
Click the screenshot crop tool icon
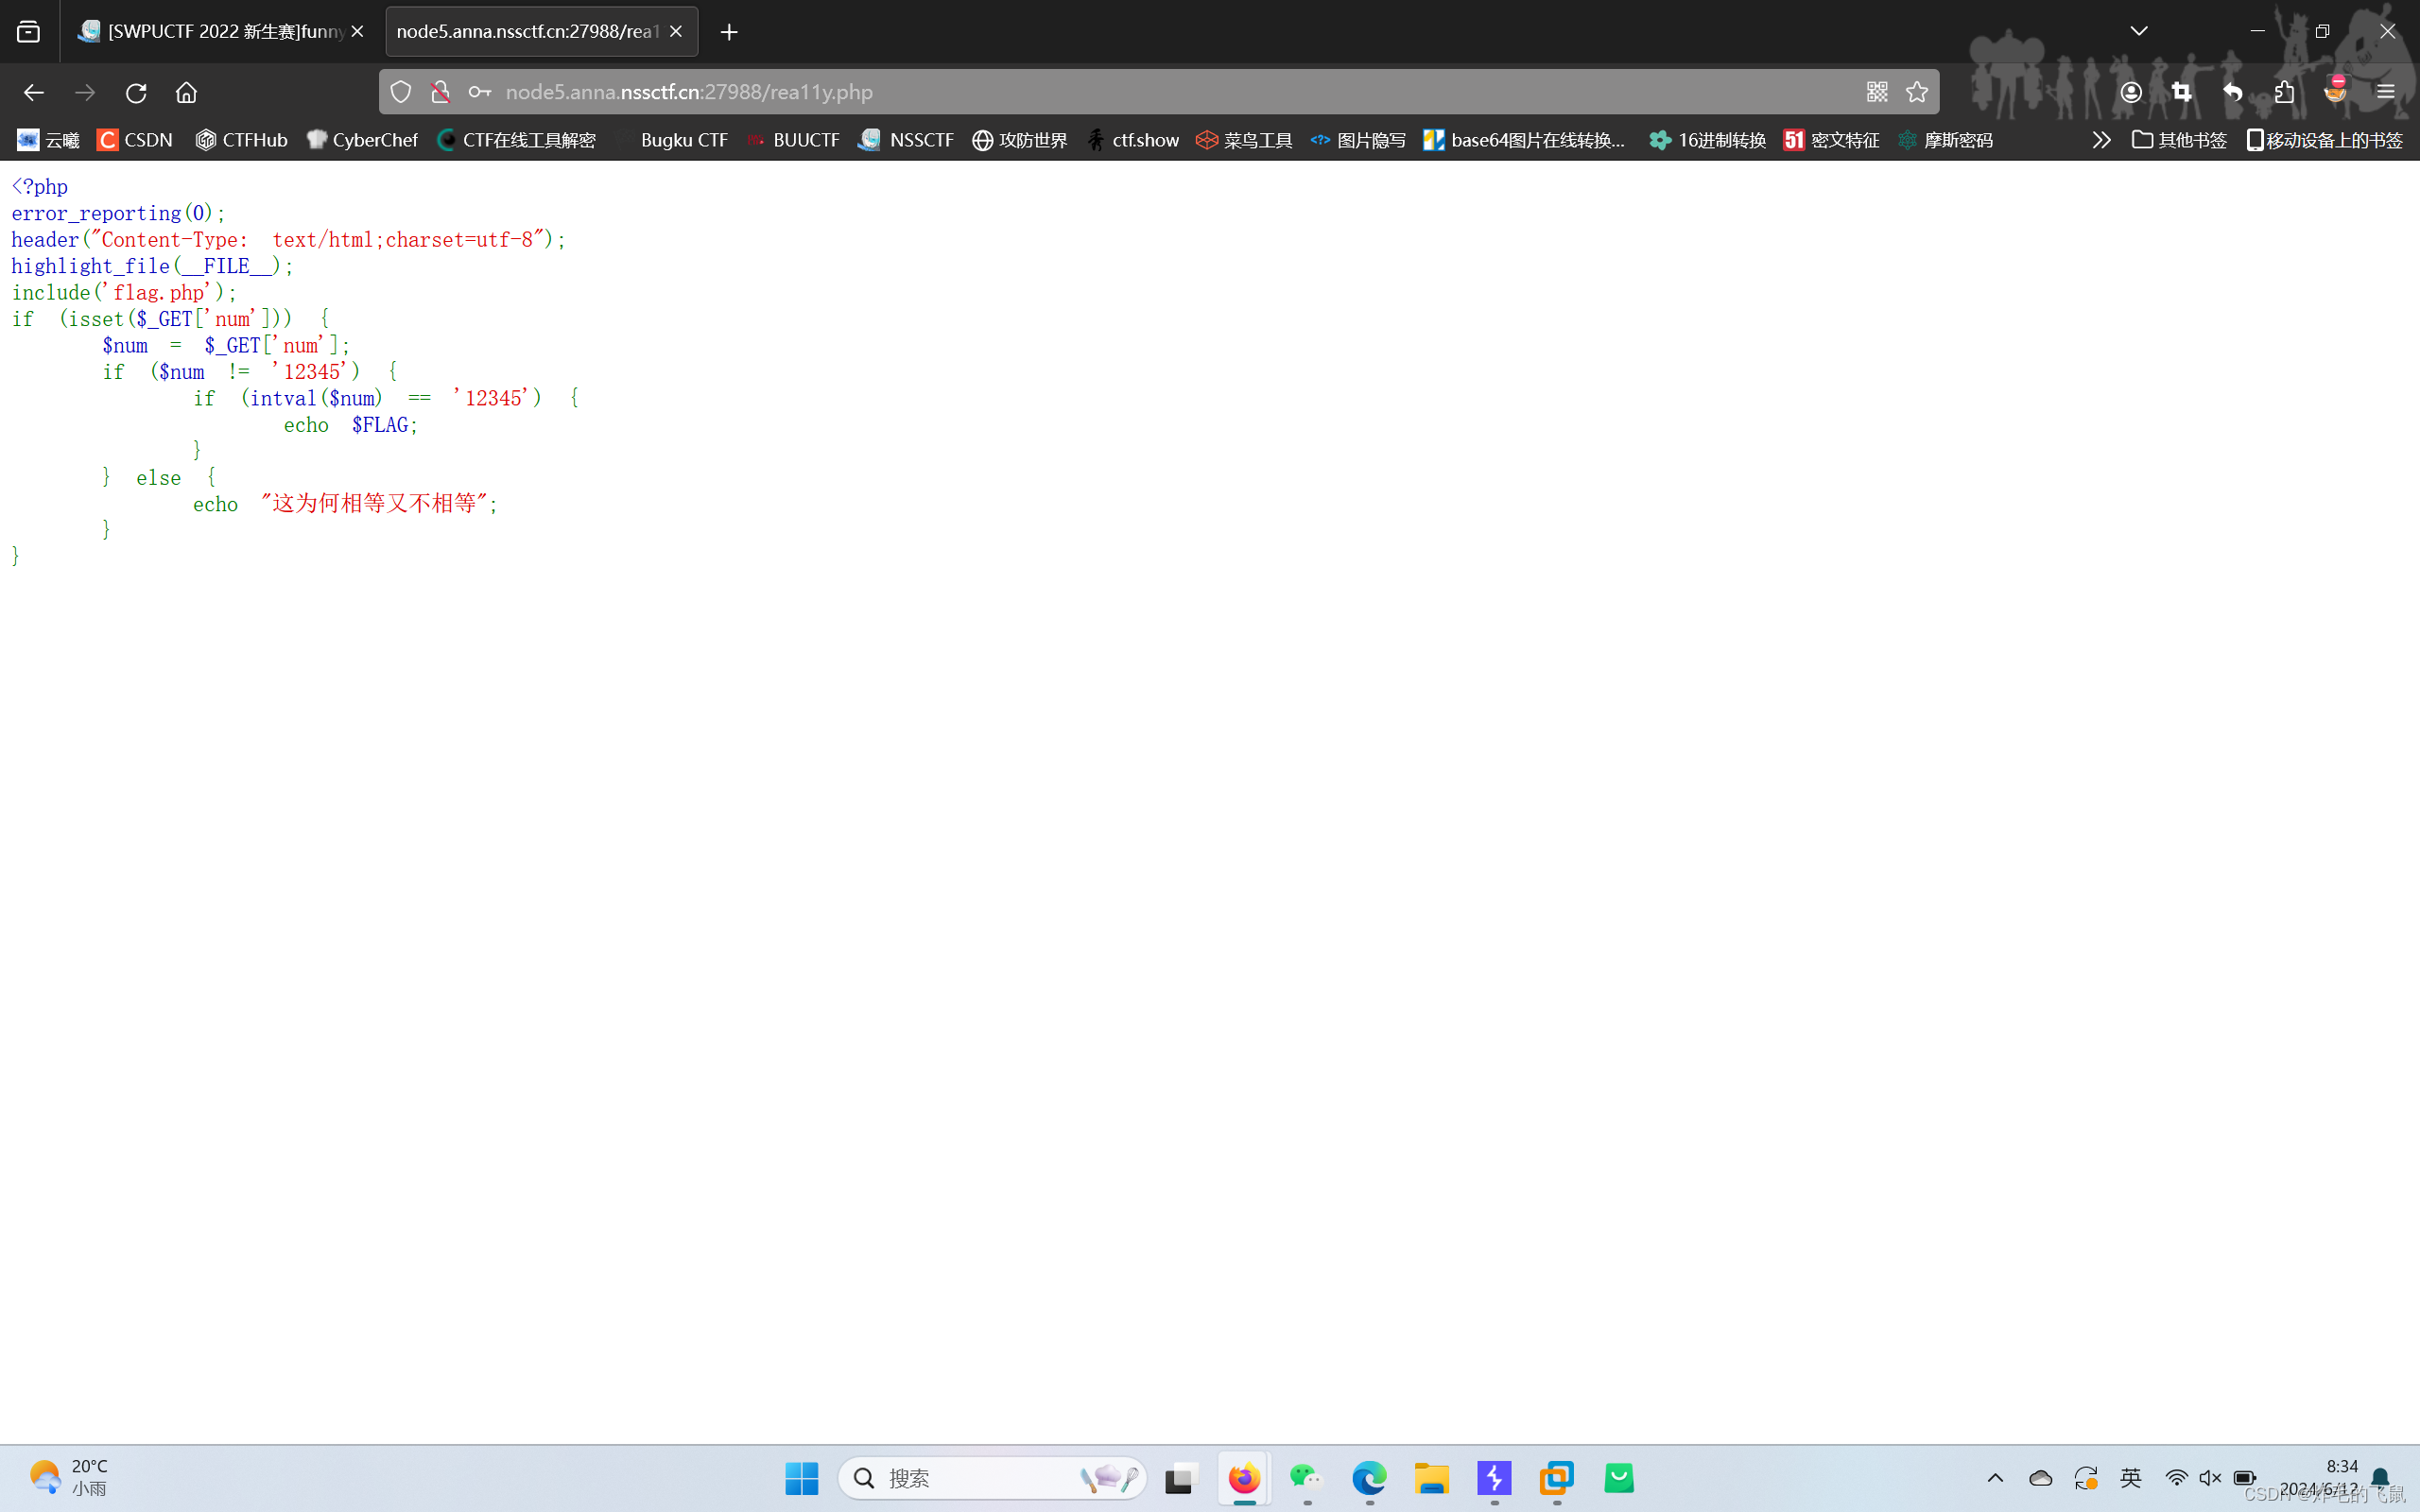click(x=2181, y=92)
